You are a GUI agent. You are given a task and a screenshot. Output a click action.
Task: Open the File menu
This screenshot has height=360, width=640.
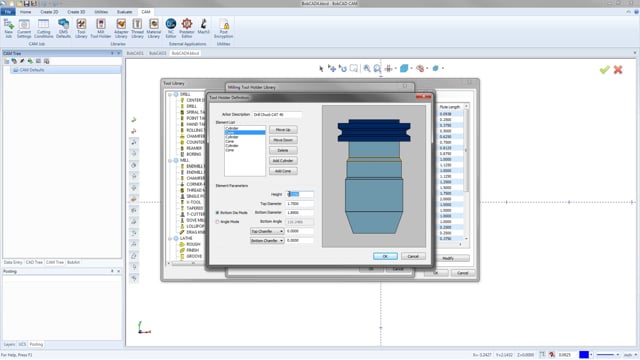click(8, 12)
